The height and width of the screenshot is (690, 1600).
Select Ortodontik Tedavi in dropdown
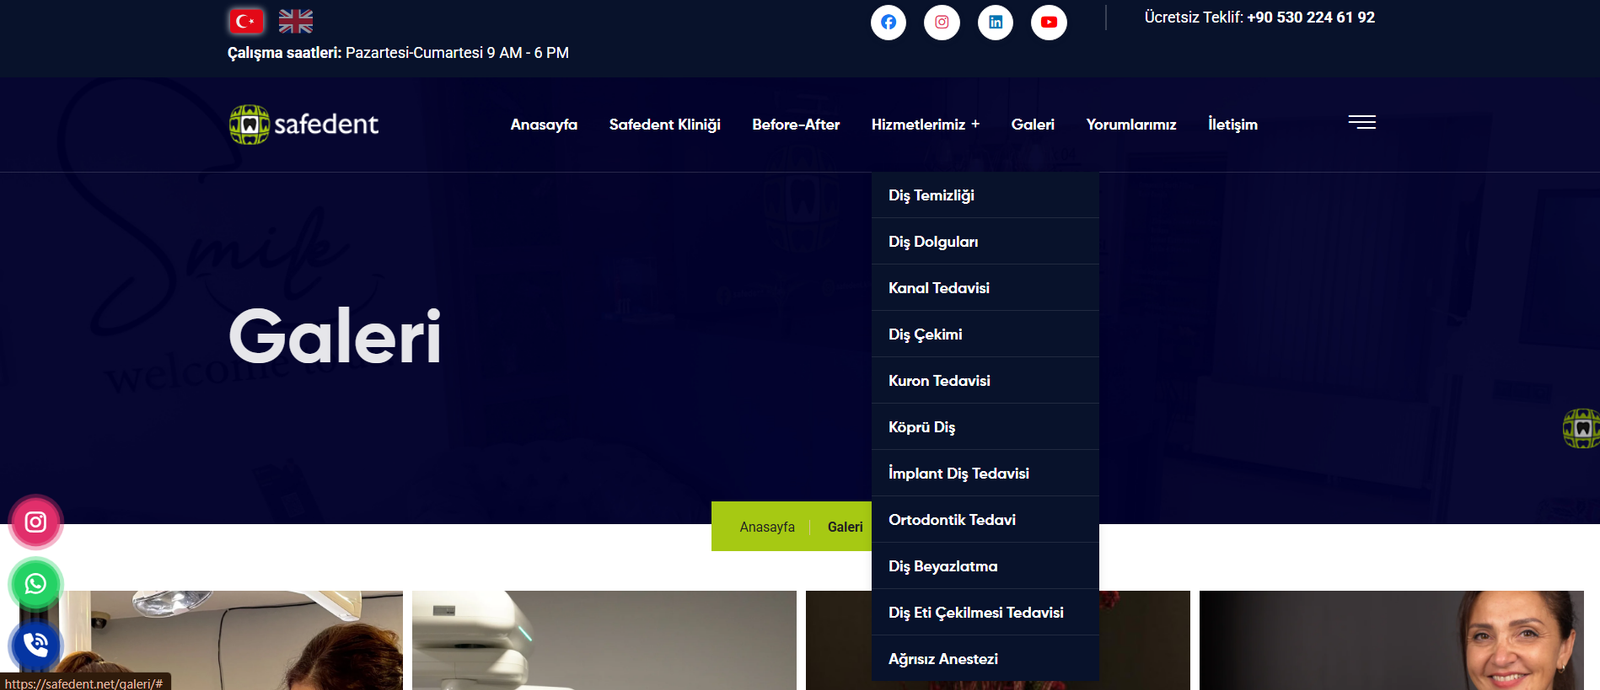pyautogui.click(x=951, y=520)
